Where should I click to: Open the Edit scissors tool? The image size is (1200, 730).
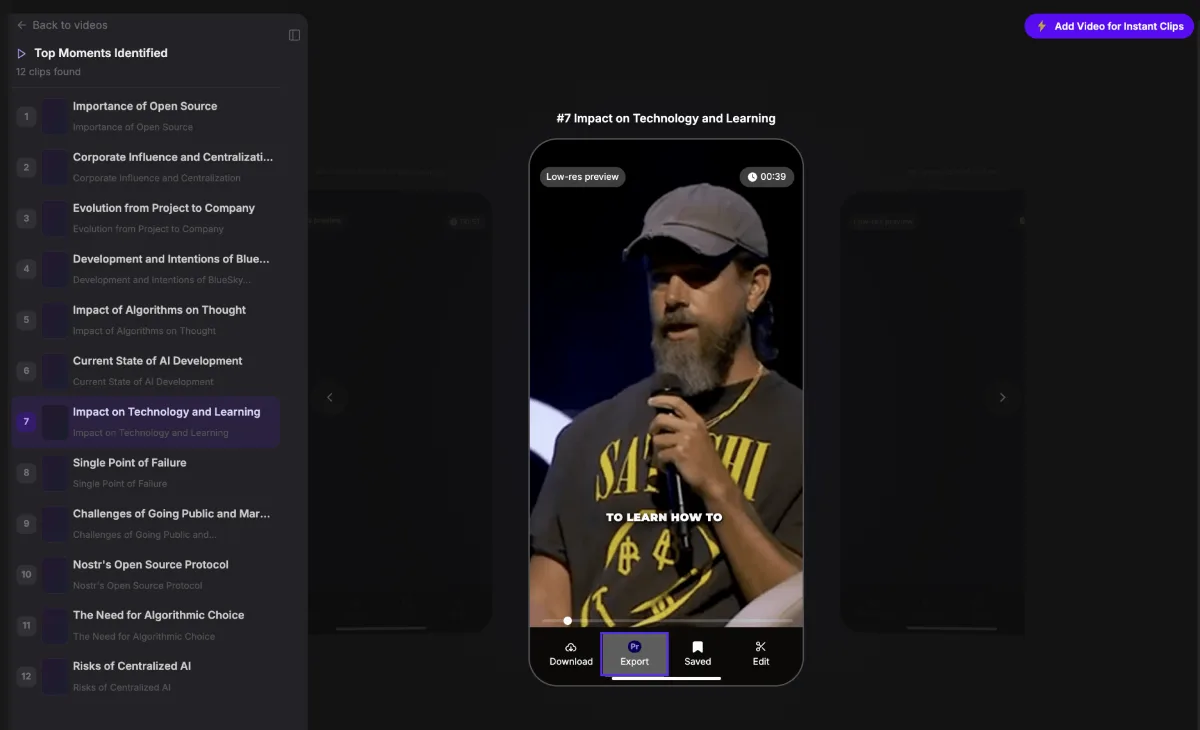coord(761,647)
